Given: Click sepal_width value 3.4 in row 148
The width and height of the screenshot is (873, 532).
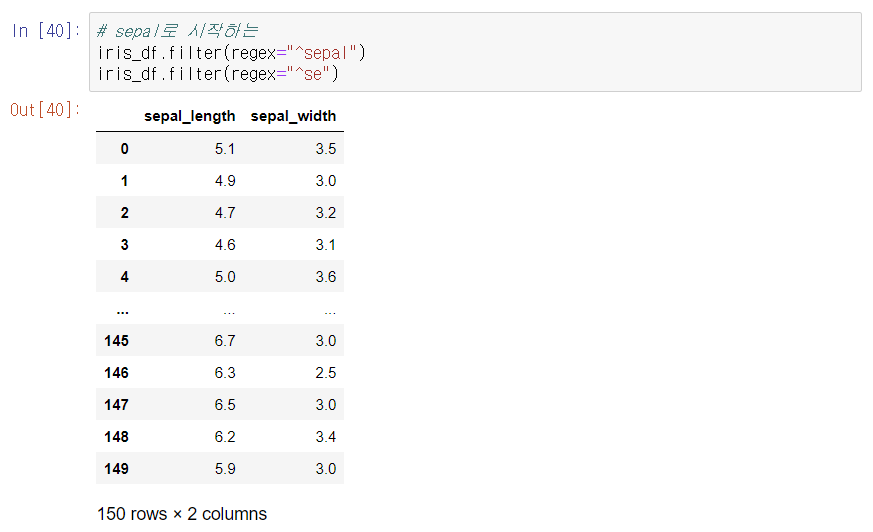Looking at the screenshot, I should tap(326, 437).
